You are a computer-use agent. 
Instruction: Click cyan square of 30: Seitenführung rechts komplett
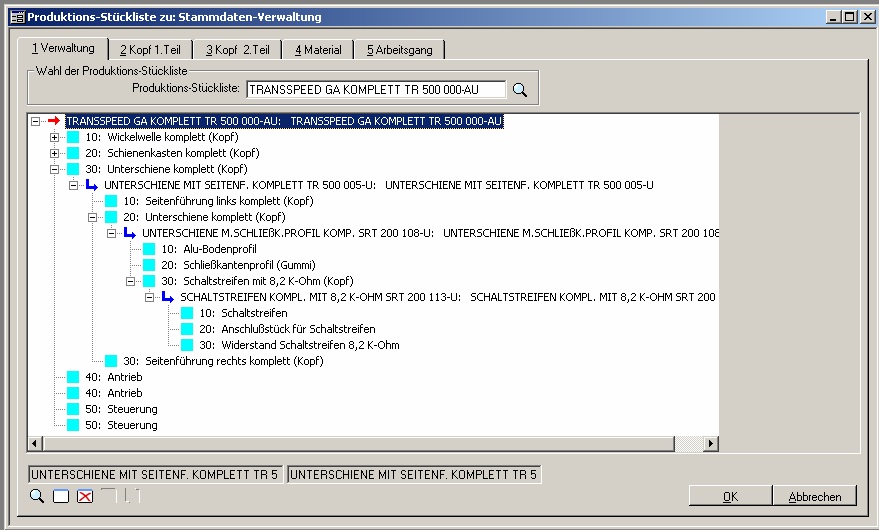[x=111, y=361]
